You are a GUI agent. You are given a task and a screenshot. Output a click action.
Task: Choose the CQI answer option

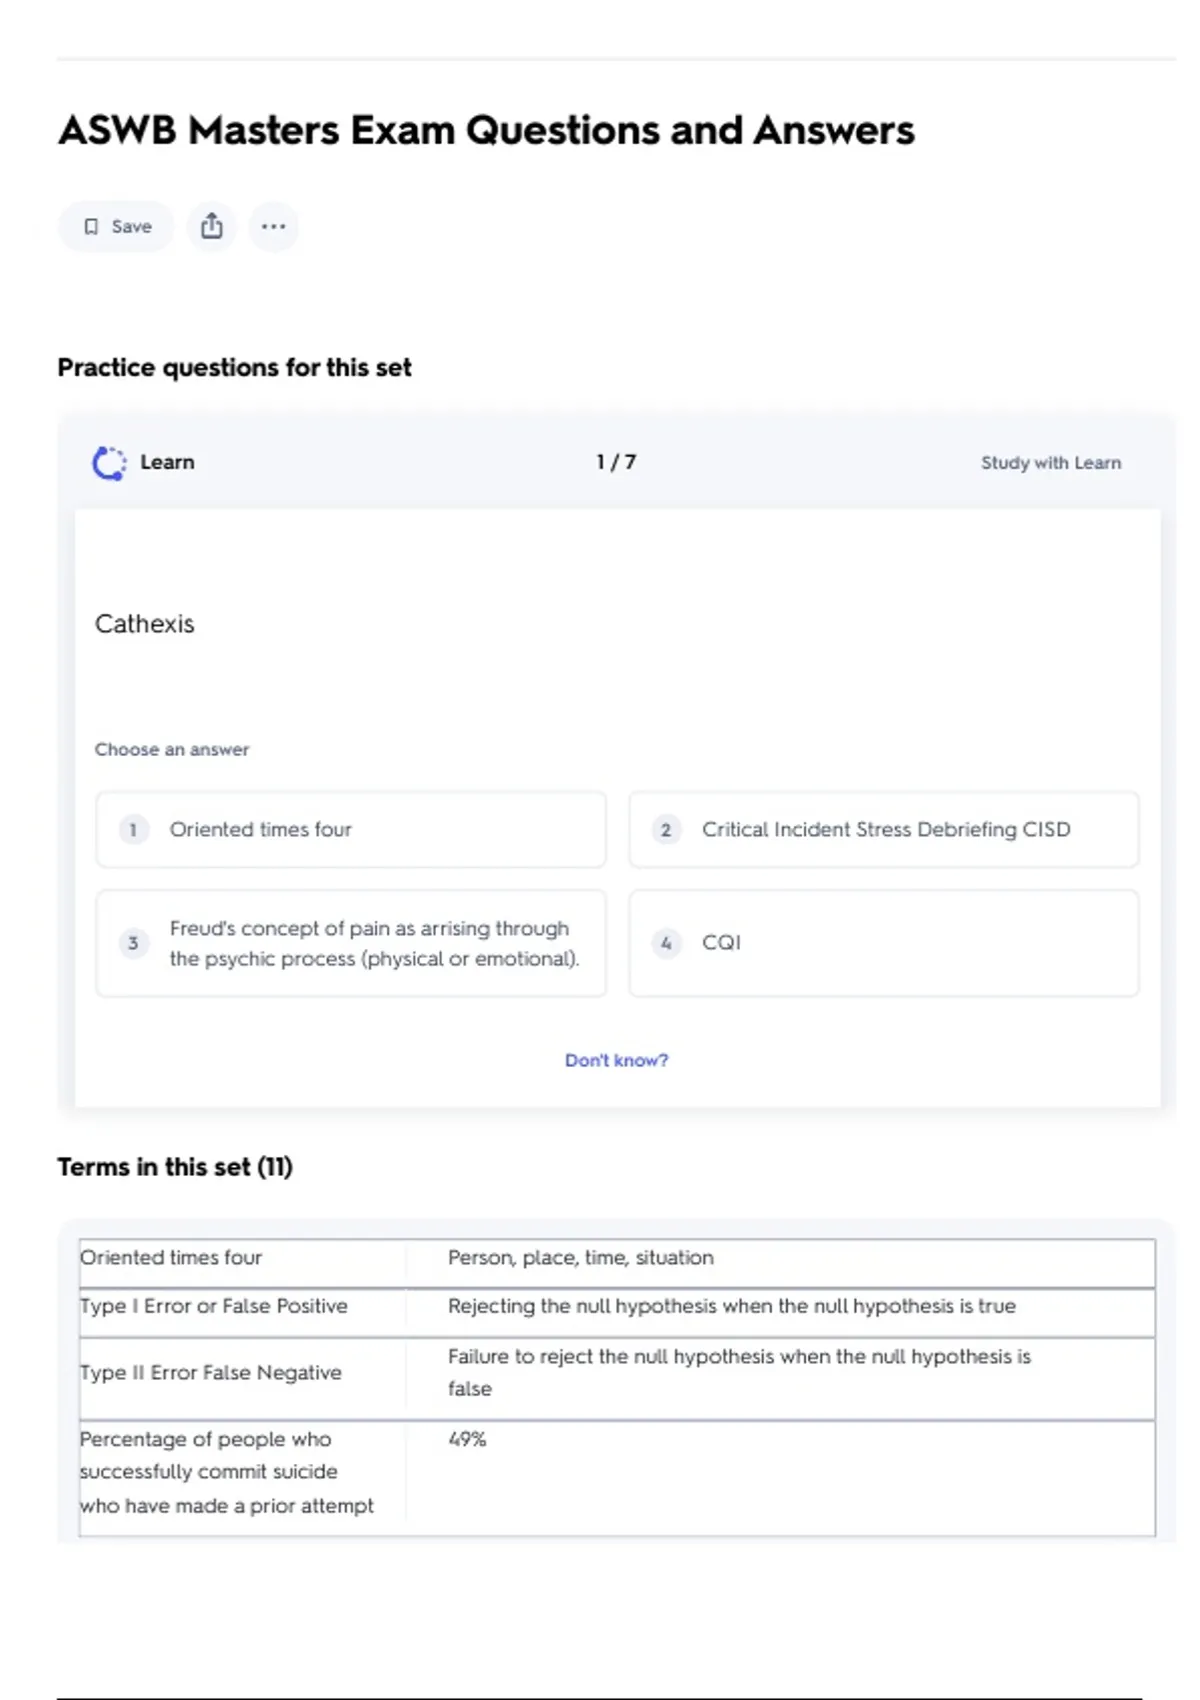click(883, 943)
